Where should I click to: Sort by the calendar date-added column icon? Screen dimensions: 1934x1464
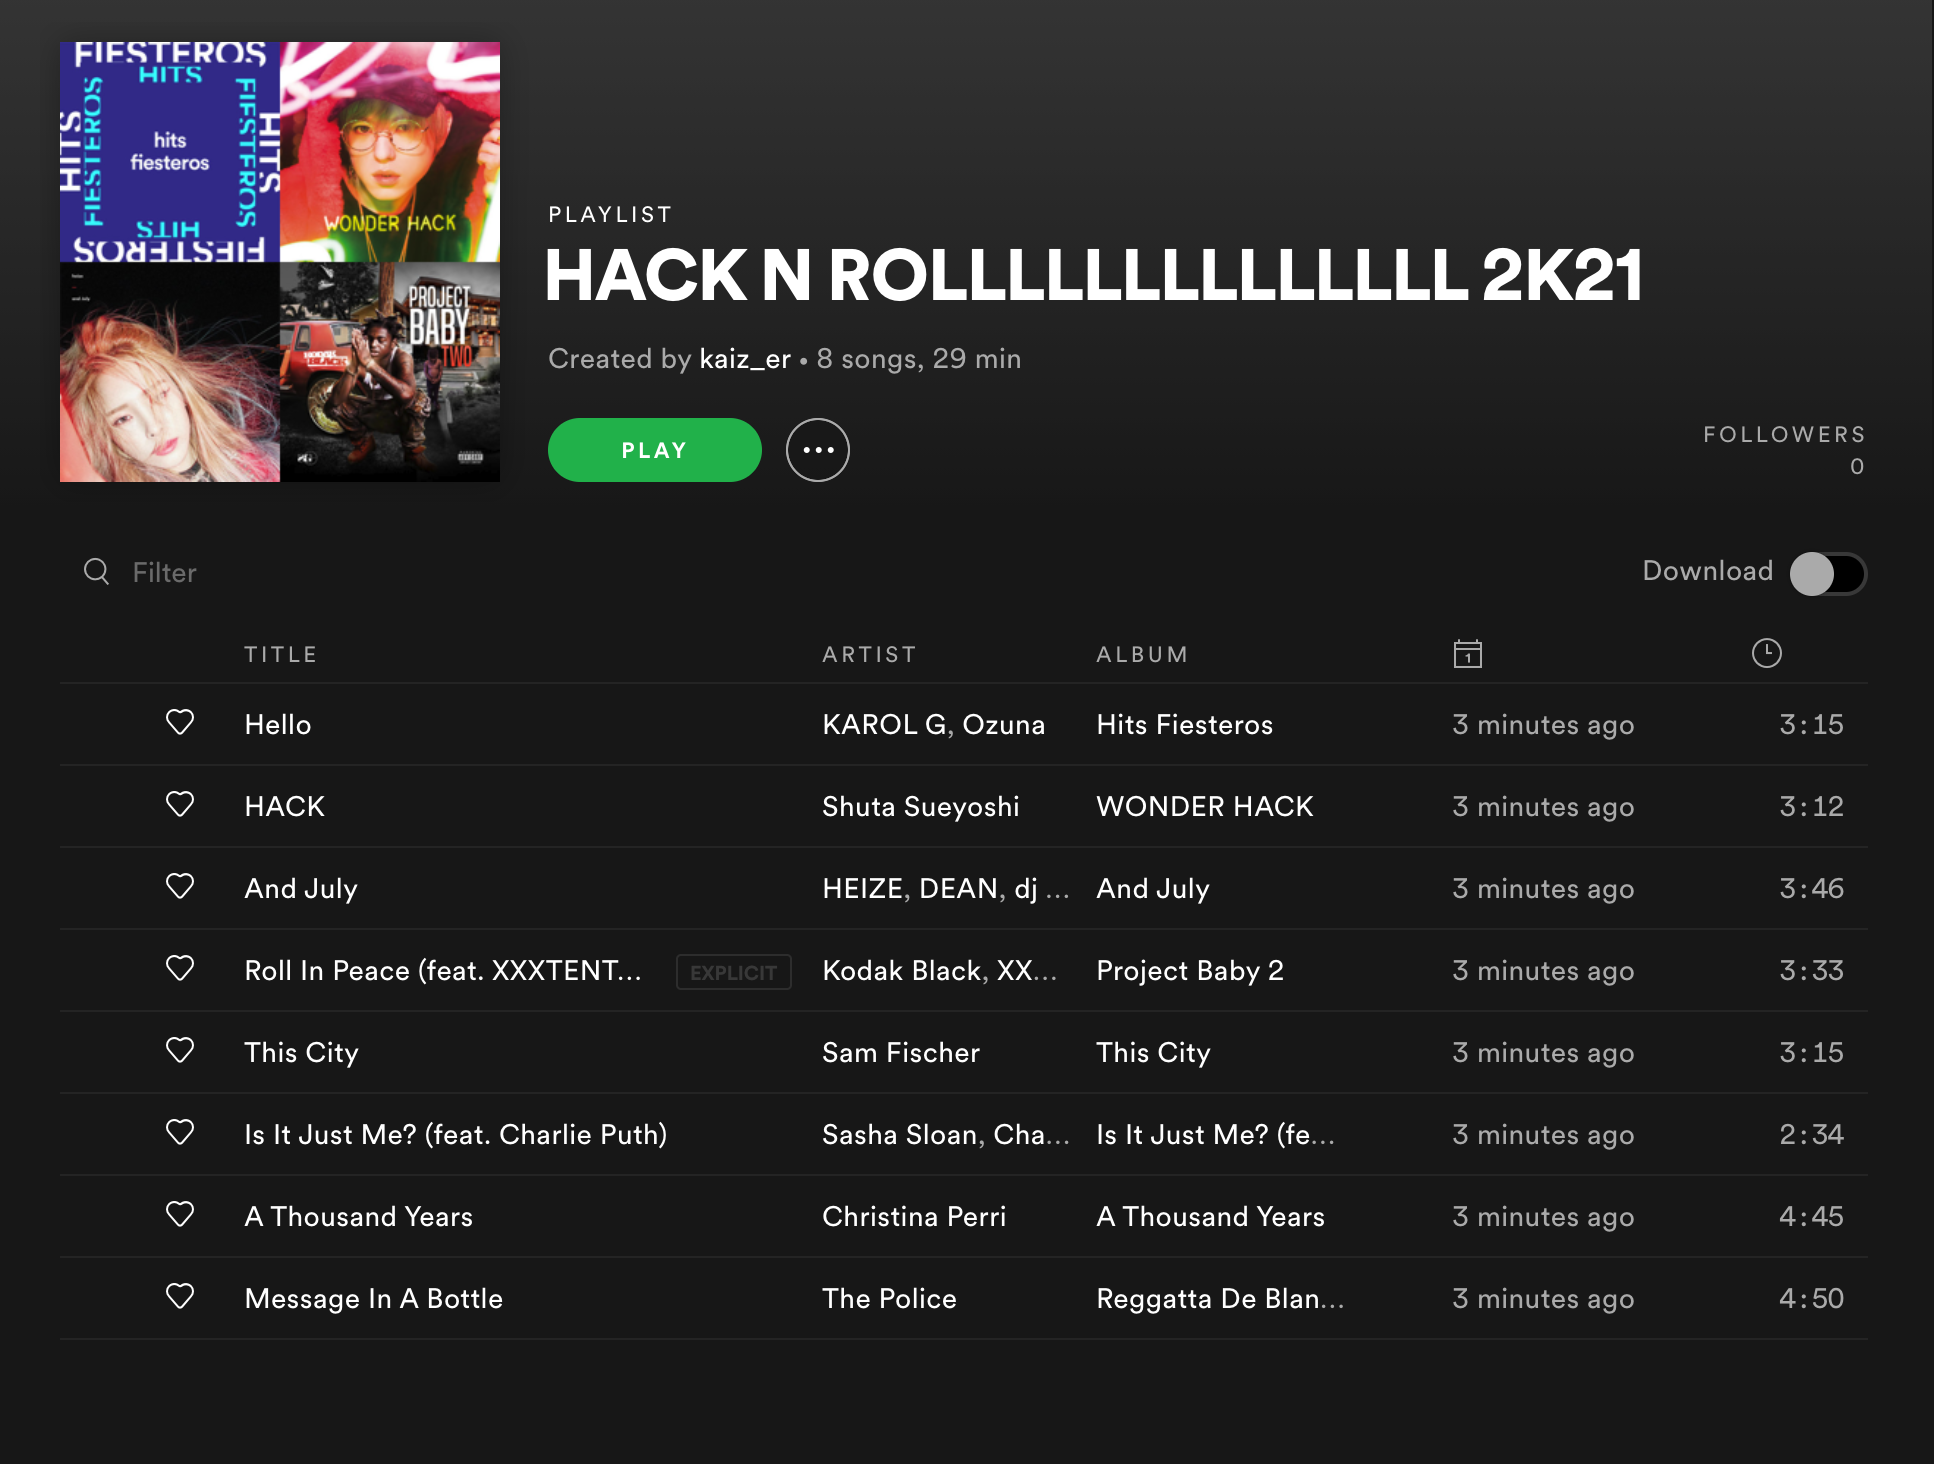[1467, 654]
